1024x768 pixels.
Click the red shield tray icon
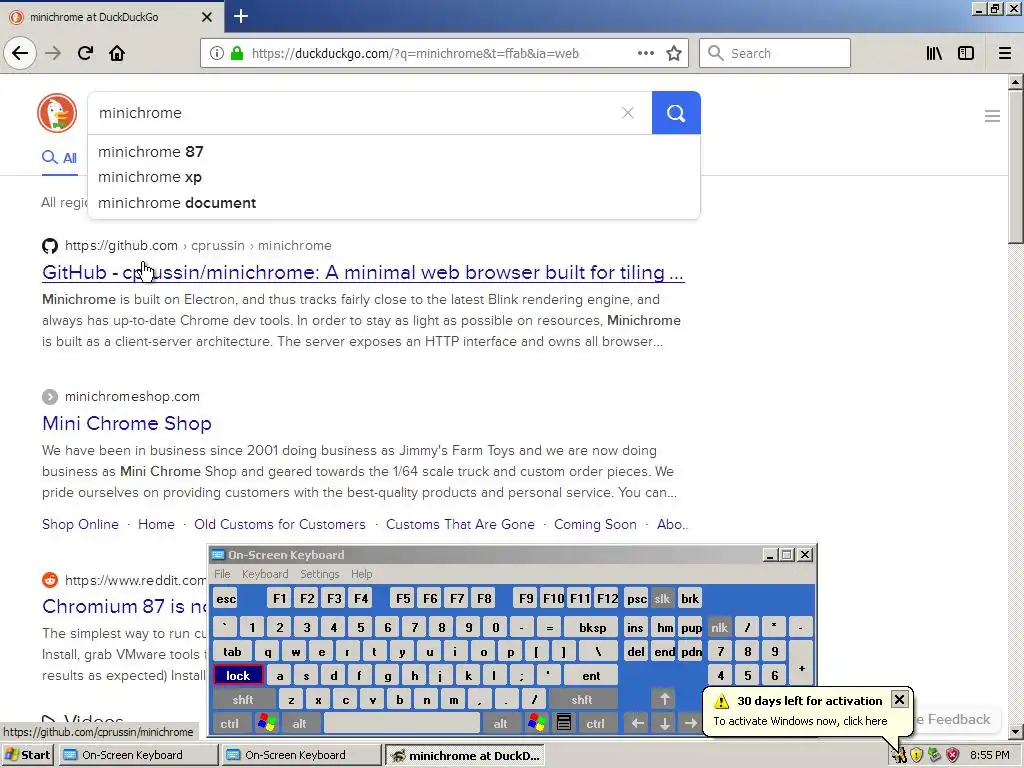click(x=953, y=755)
